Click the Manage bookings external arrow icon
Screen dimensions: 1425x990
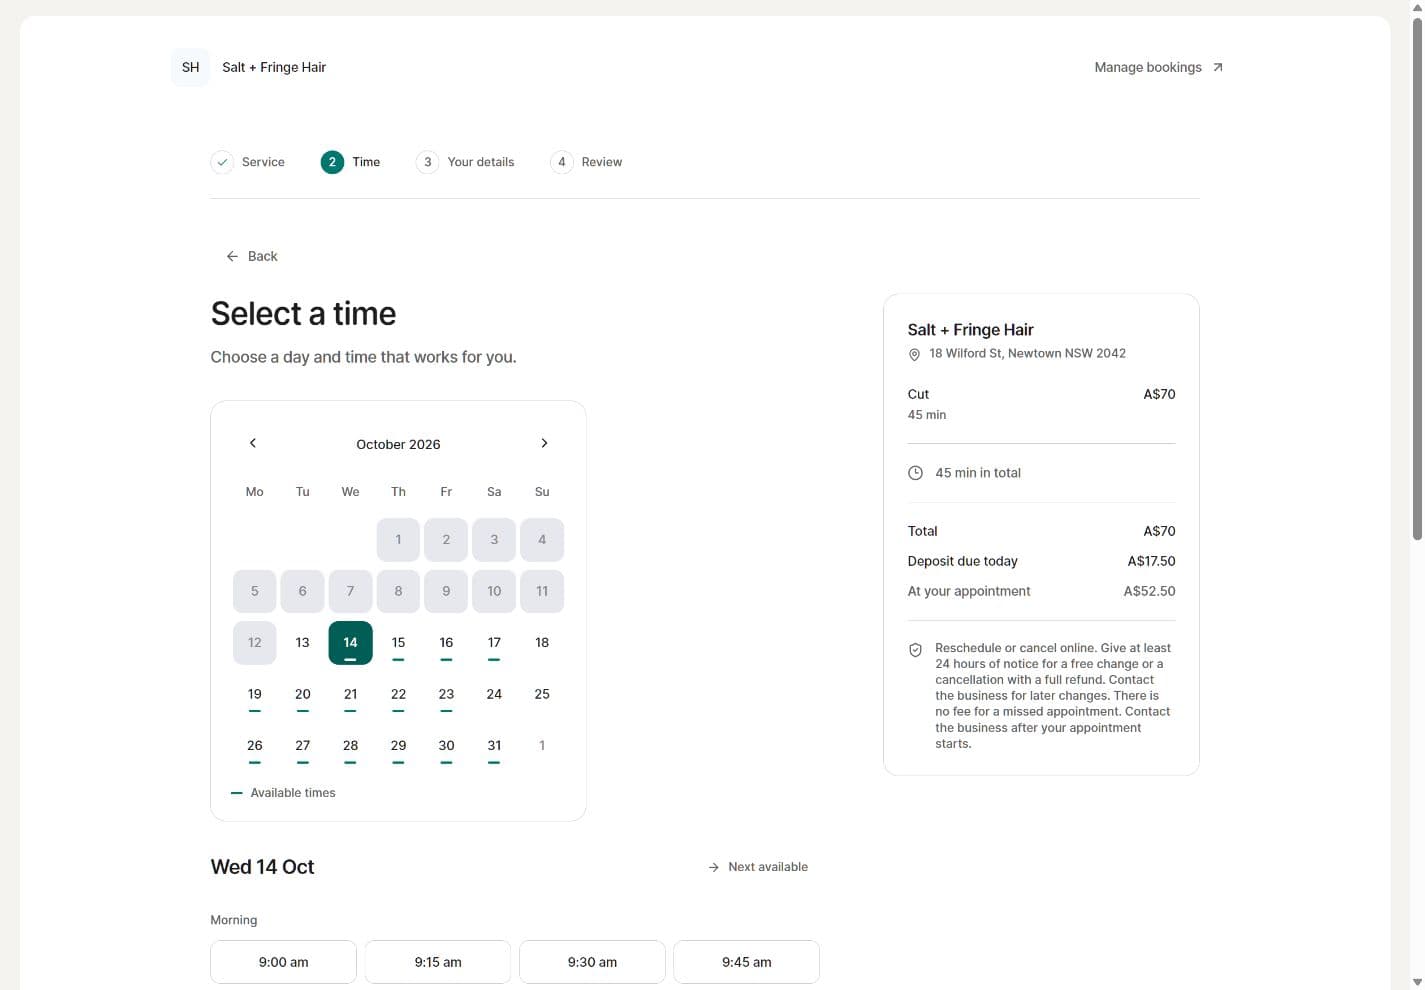[1217, 67]
